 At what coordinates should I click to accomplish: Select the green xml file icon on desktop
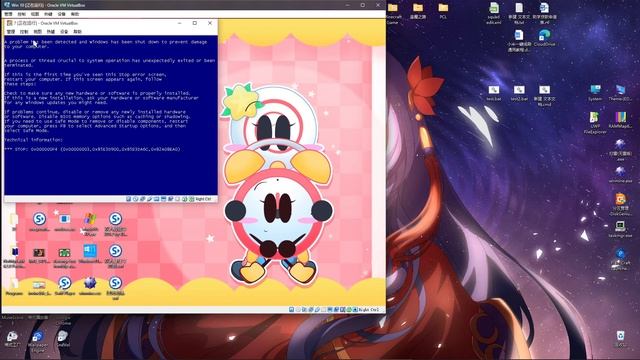tap(493, 8)
